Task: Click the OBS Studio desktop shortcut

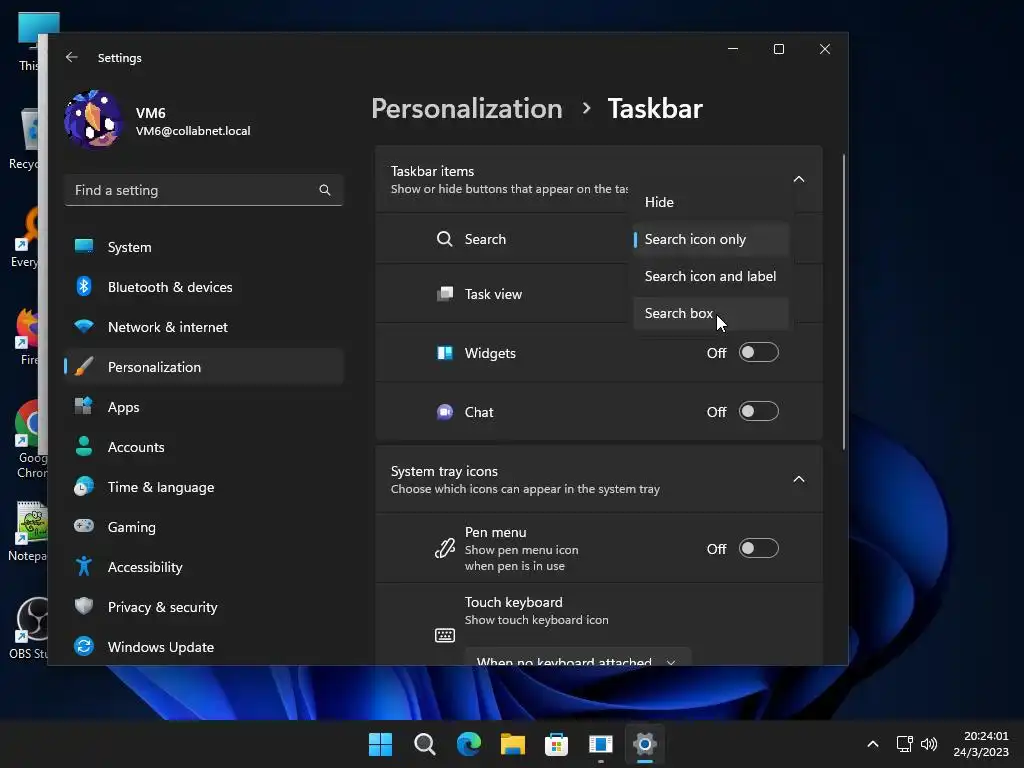Action: [28, 628]
